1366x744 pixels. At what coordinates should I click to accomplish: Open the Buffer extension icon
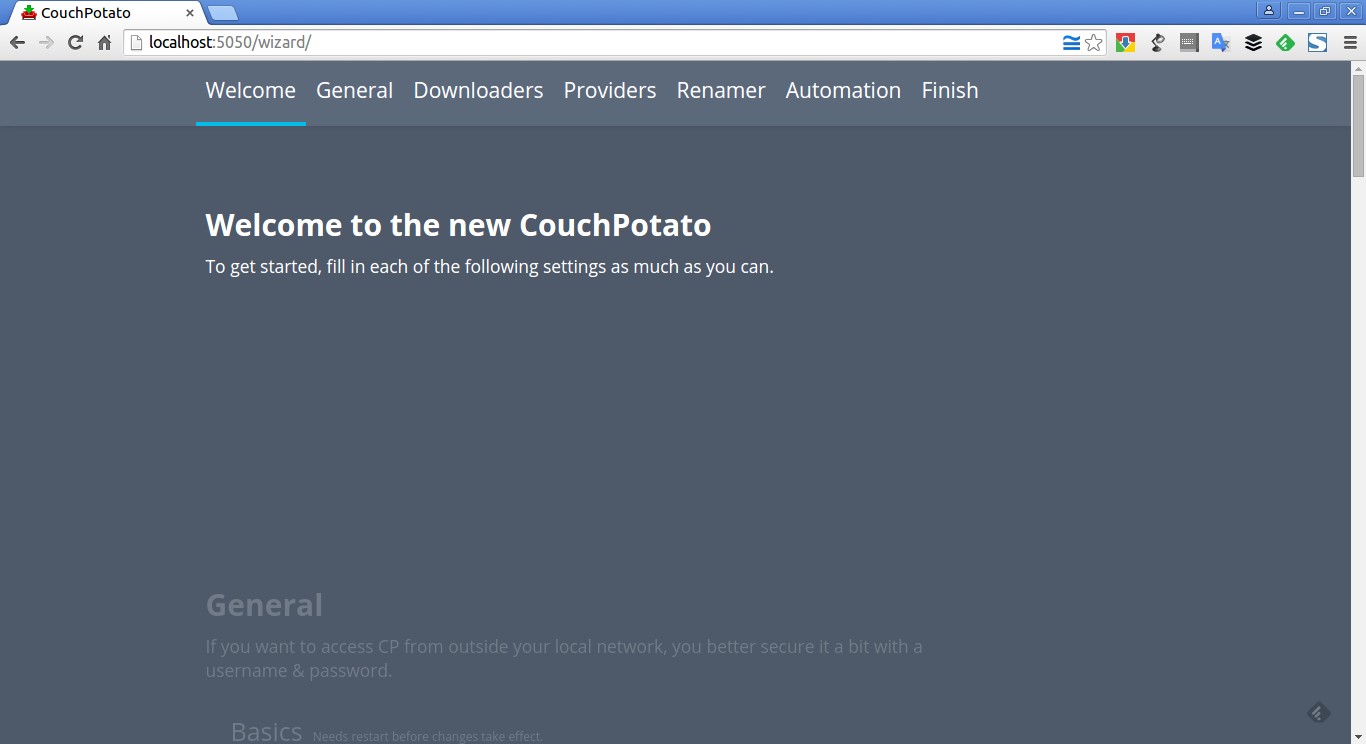1253,42
